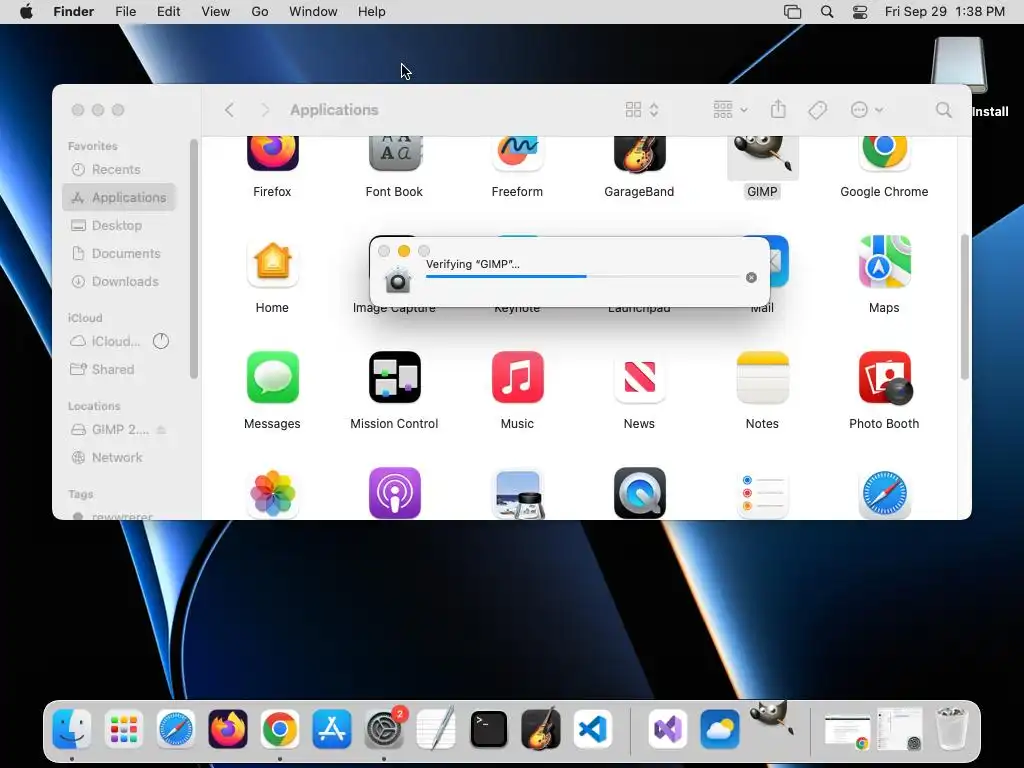
Task: Click the Edit Tags toolbar icon
Action: point(817,110)
